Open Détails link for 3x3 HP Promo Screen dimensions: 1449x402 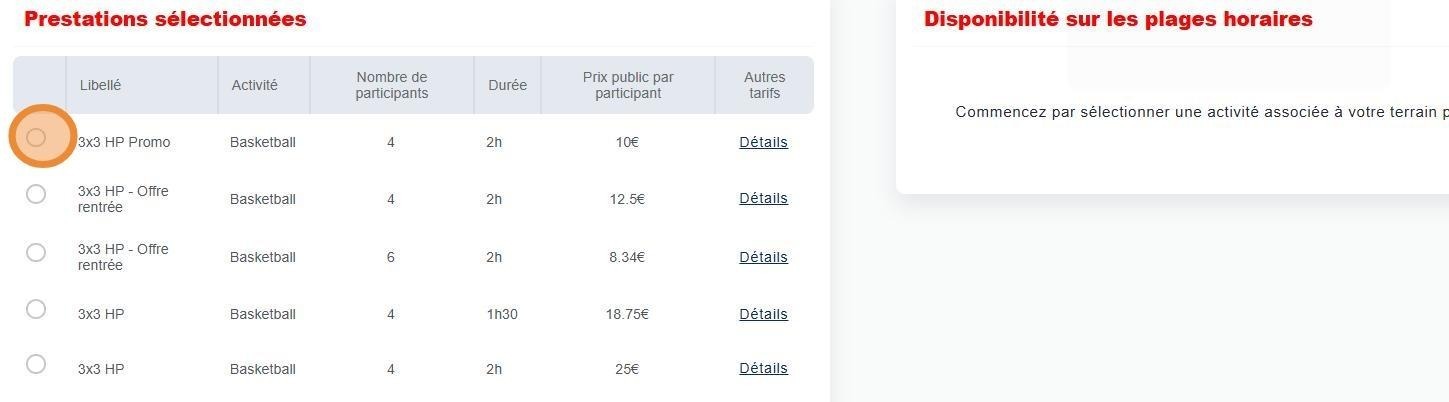click(763, 142)
